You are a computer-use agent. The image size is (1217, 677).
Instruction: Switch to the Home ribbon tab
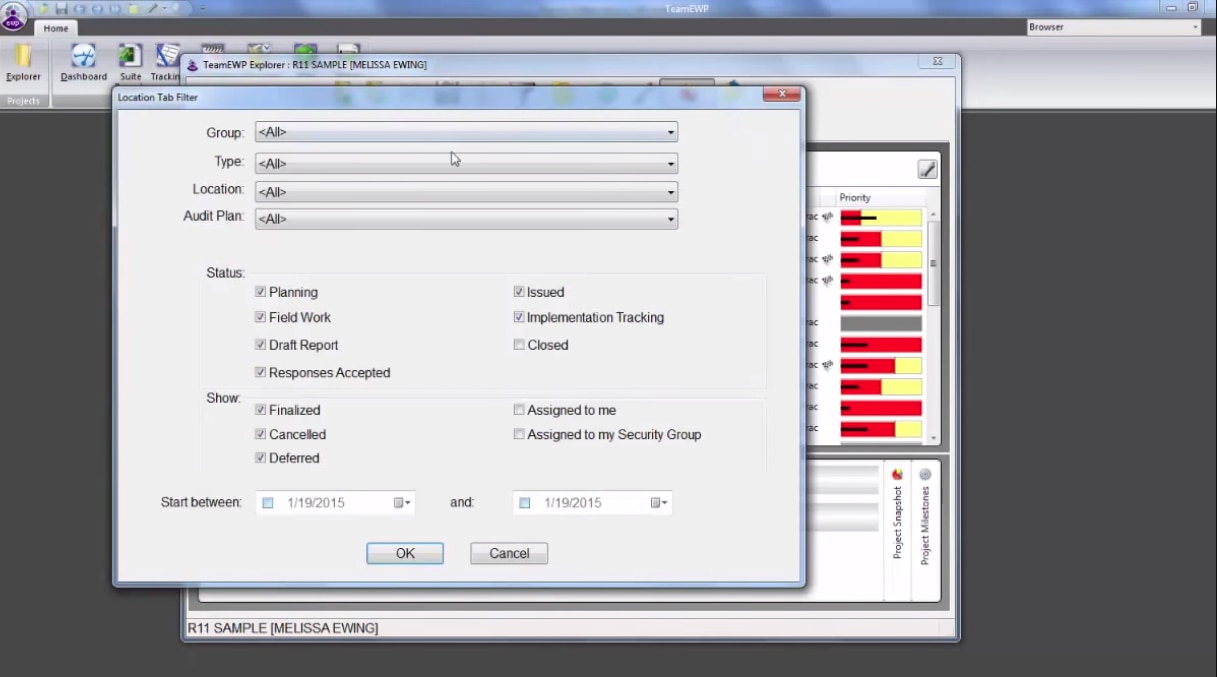pyautogui.click(x=55, y=28)
